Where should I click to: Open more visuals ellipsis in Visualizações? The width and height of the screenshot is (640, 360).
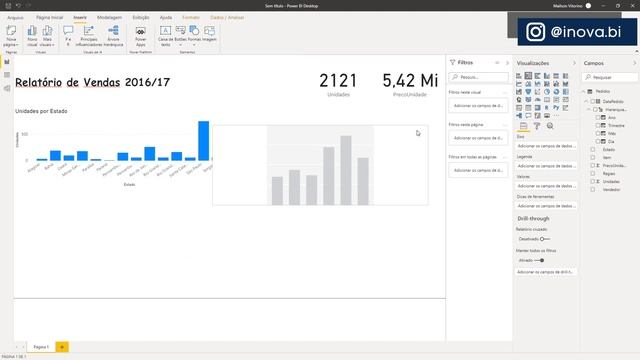click(556, 116)
